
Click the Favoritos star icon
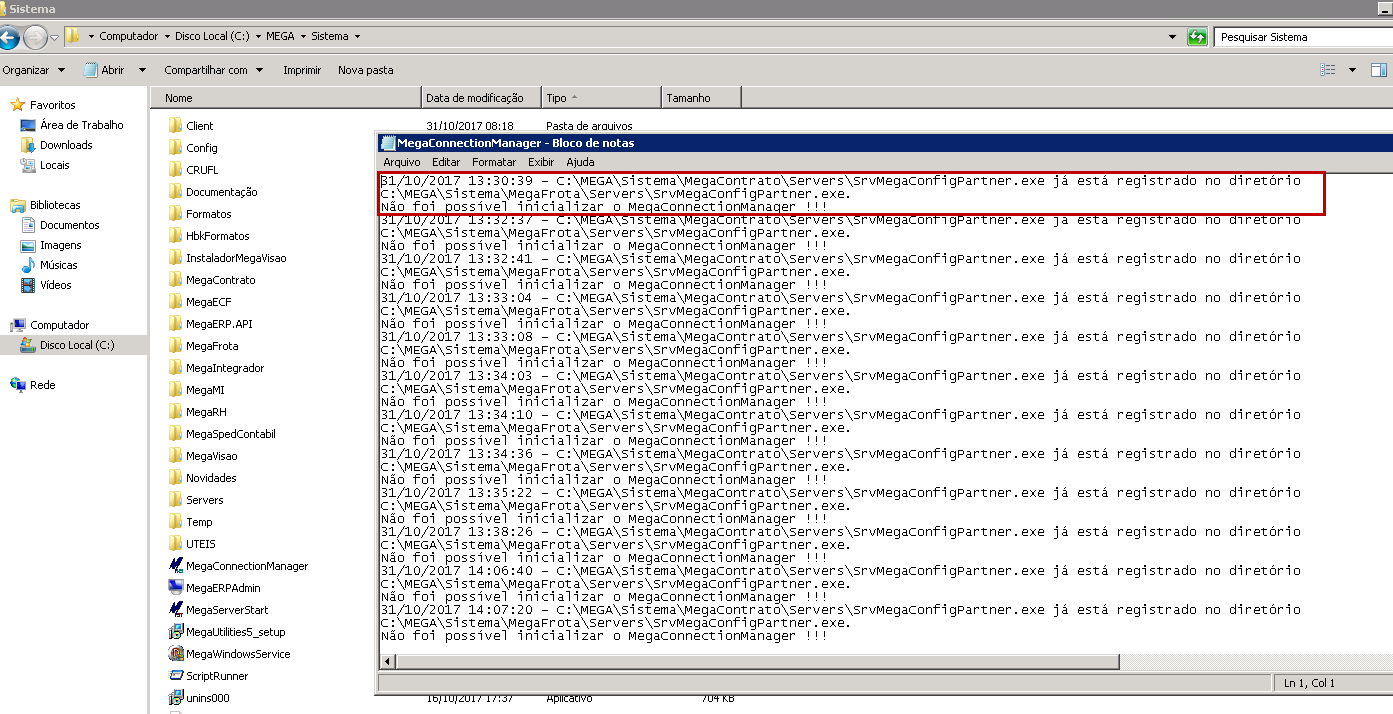click(17, 105)
